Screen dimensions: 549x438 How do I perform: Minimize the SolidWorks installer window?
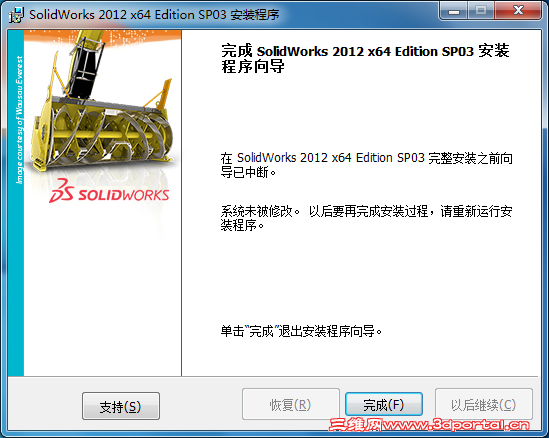point(454,11)
